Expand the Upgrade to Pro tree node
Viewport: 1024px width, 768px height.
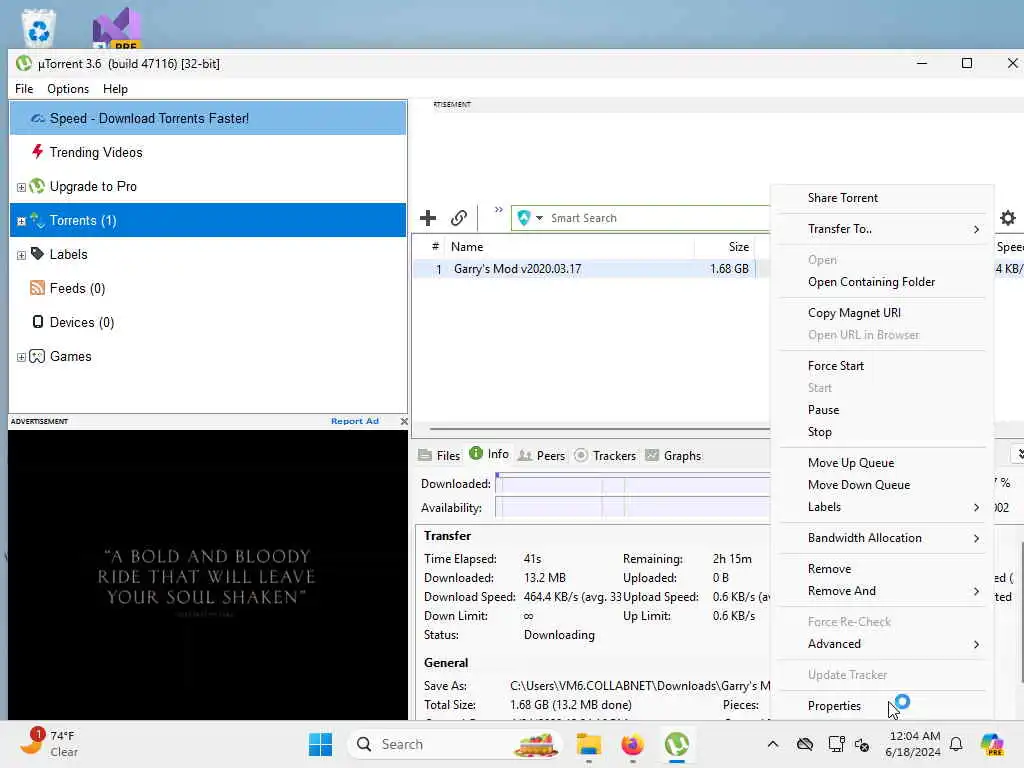21,187
